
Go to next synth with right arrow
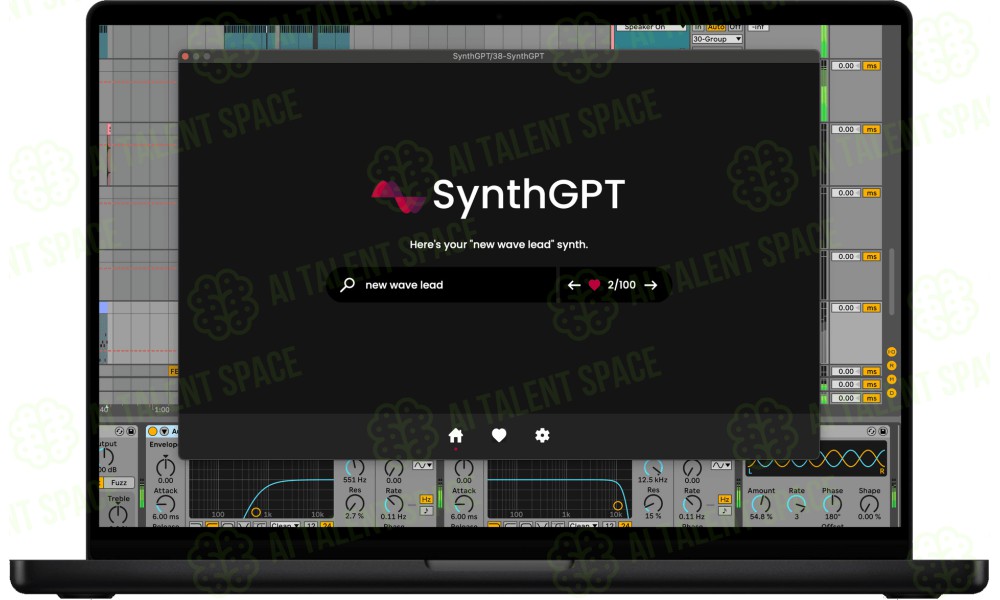point(651,285)
